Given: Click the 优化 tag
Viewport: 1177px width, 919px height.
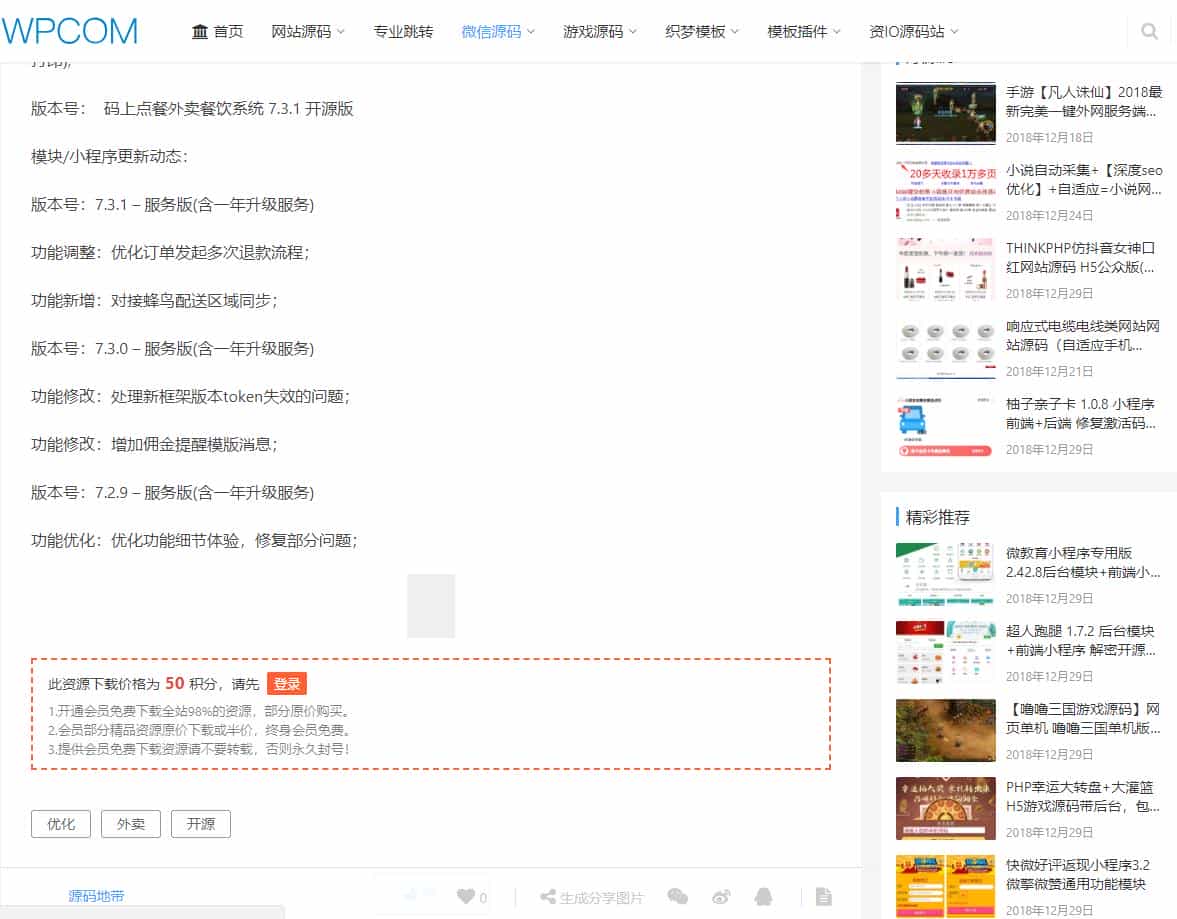Looking at the screenshot, I should point(60,824).
